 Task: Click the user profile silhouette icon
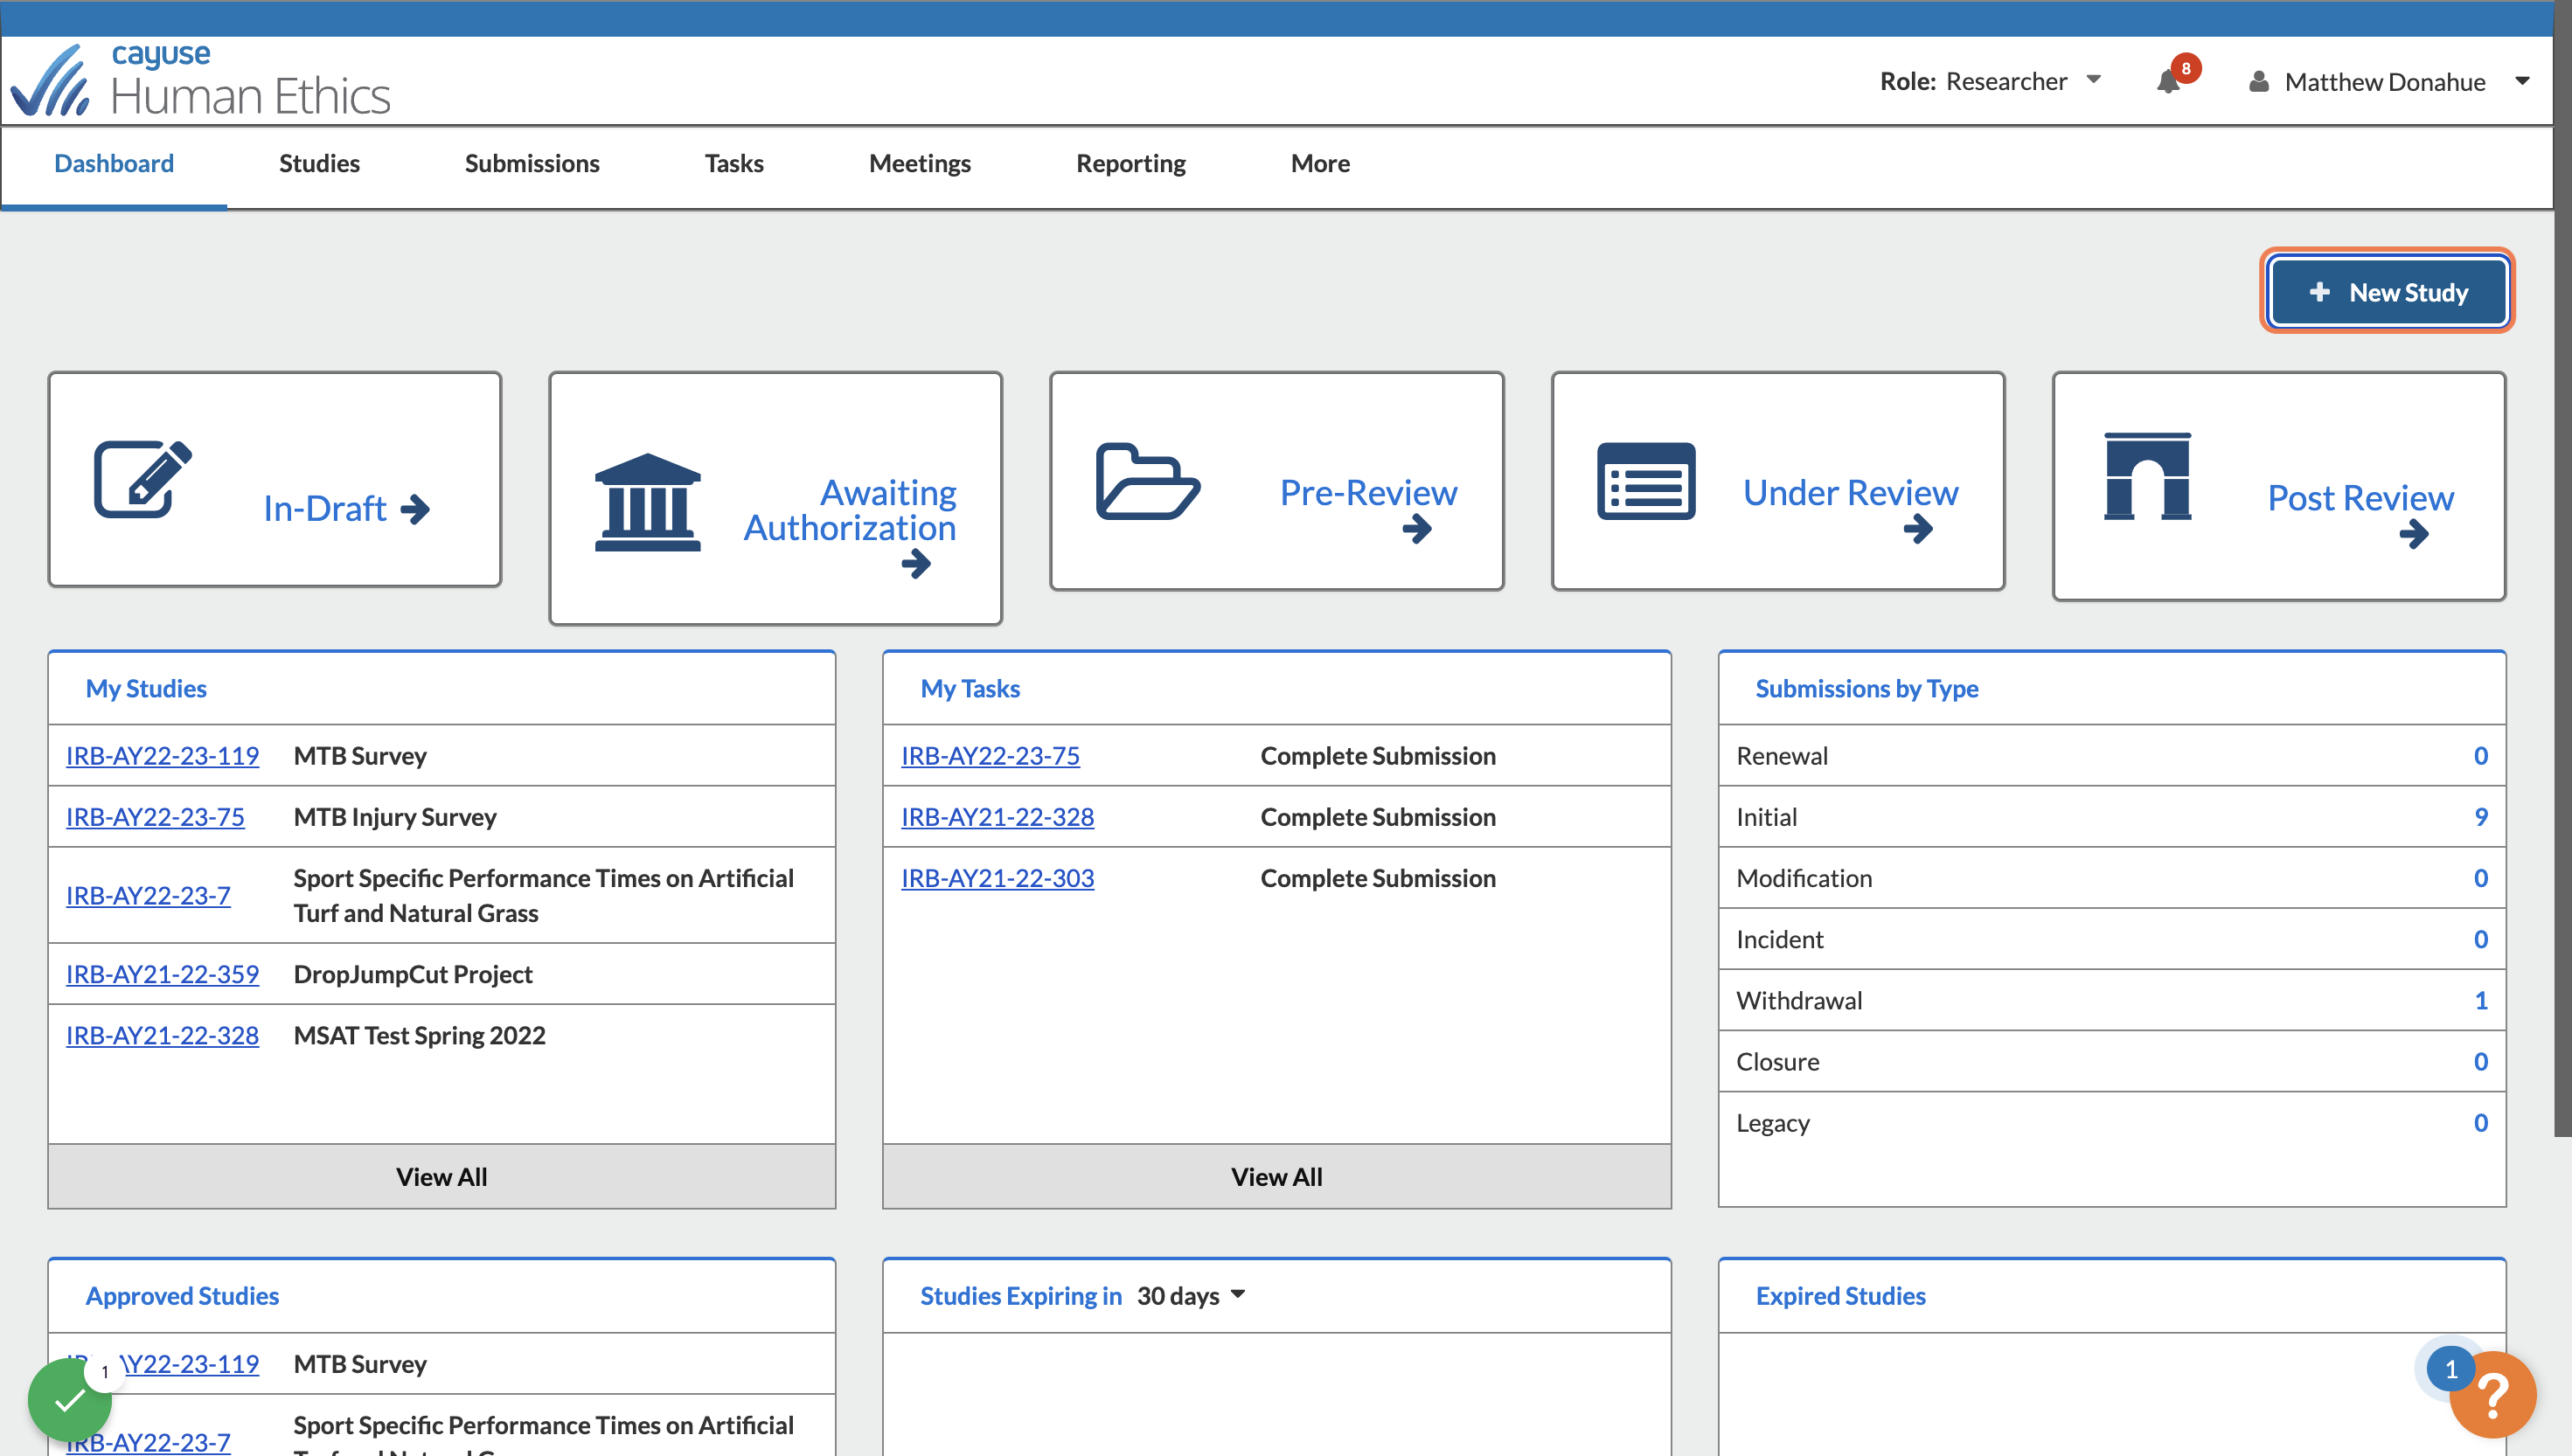tap(2258, 82)
